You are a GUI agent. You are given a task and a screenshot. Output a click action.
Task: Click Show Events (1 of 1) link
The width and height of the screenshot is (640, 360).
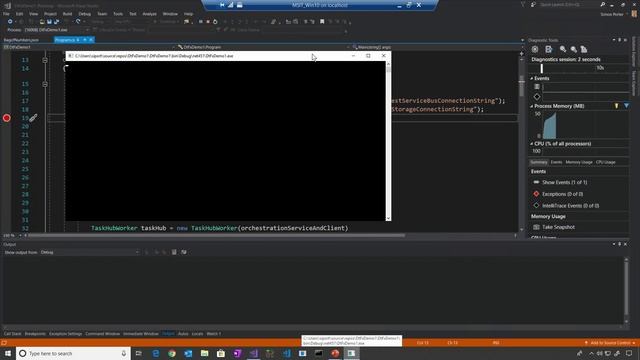click(x=564, y=182)
